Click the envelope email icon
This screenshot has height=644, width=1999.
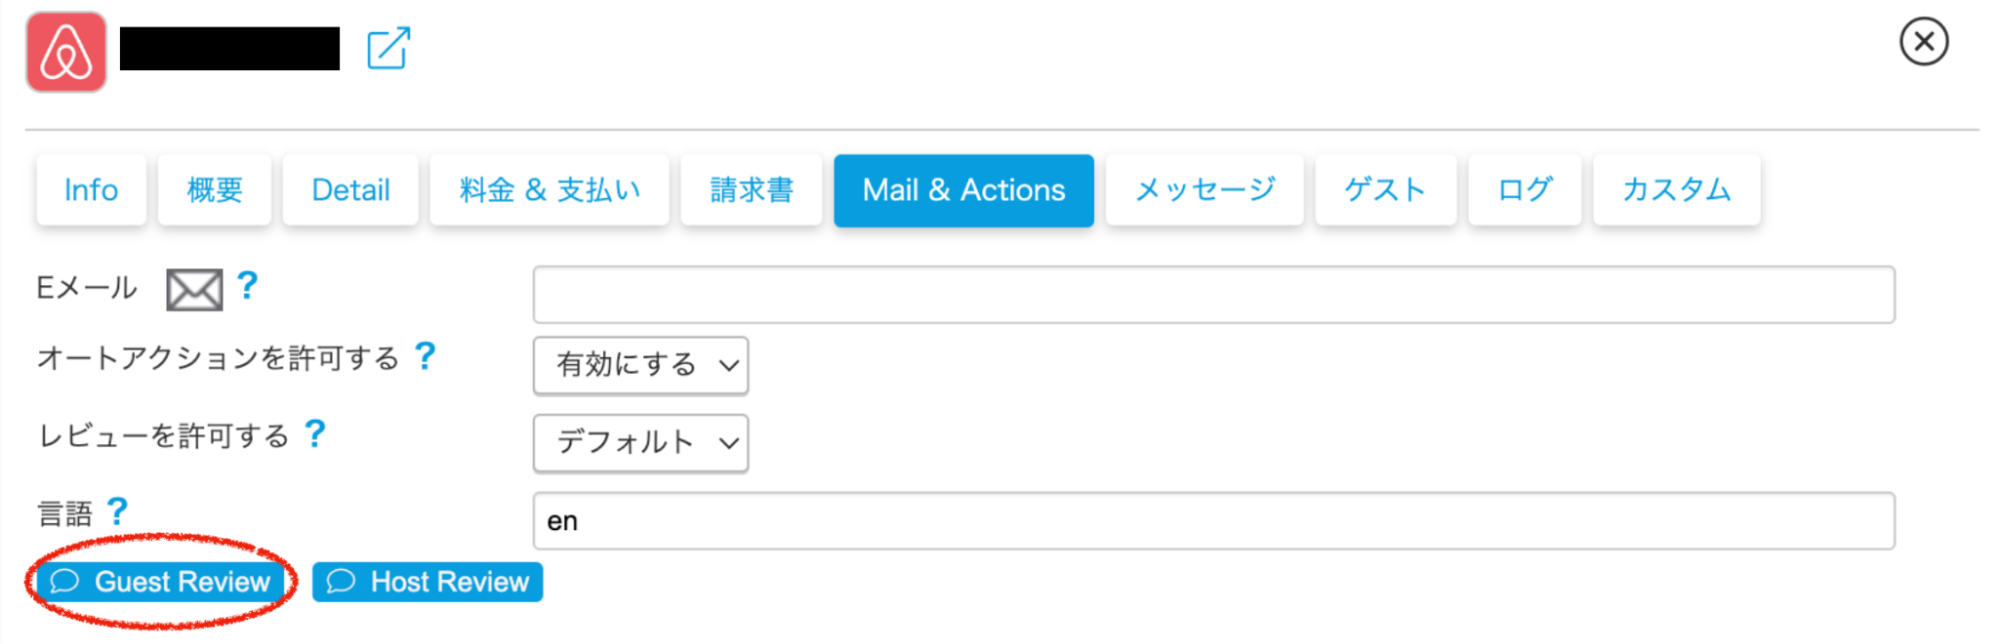click(x=194, y=290)
